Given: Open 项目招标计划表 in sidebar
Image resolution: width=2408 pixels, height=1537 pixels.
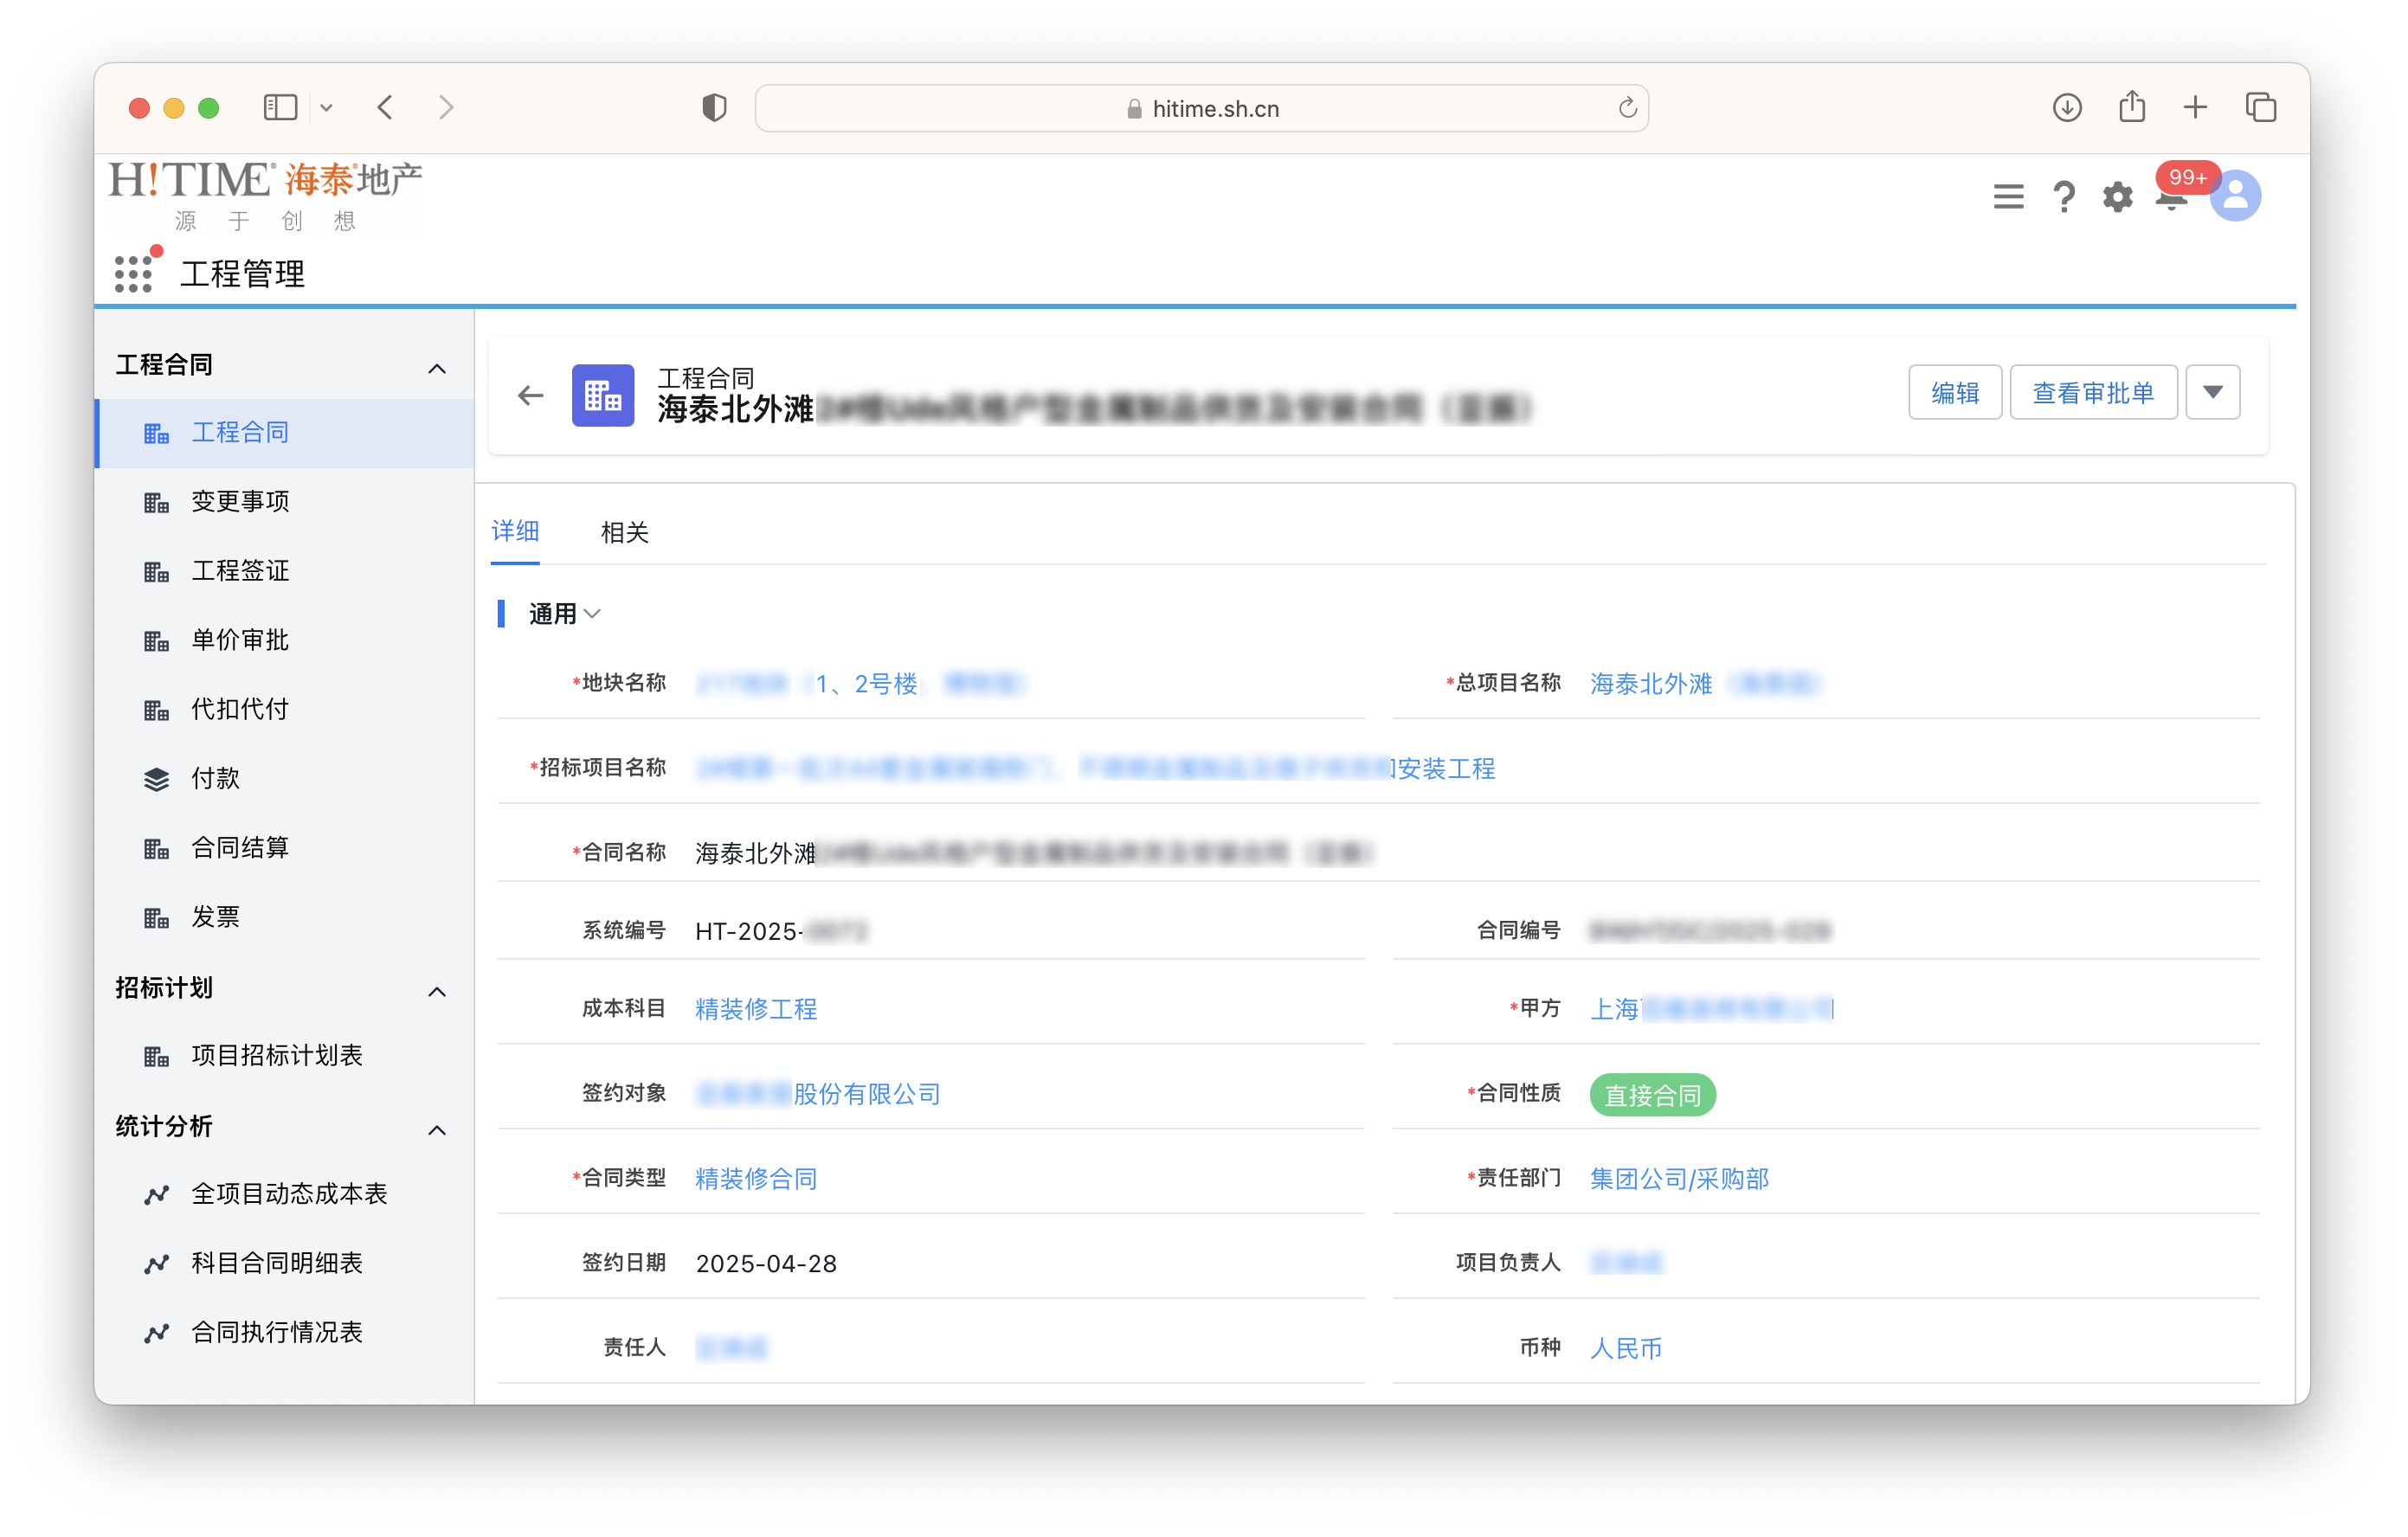Looking at the screenshot, I should point(285,1056).
